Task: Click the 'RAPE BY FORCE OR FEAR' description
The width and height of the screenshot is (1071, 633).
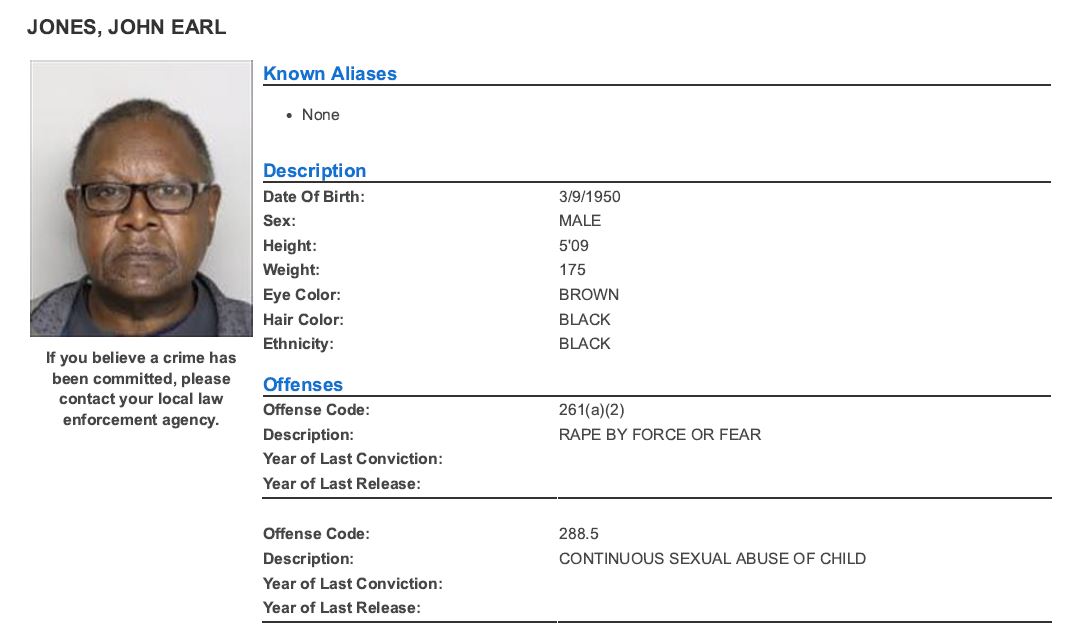Action: pos(660,435)
